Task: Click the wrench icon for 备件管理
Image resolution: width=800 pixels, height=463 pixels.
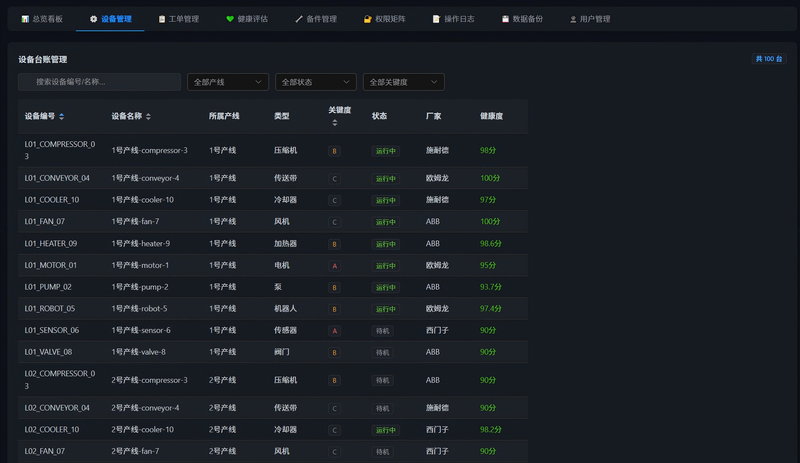Action: pyautogui.click(x=299, y=19)
